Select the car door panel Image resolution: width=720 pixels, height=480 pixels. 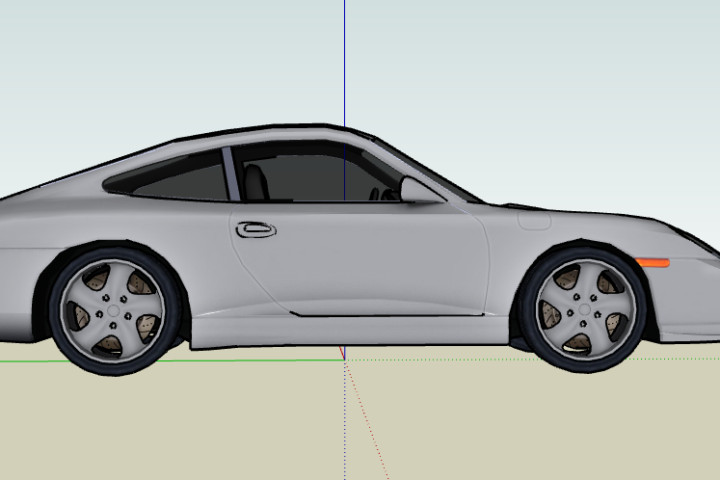coord(360,259)
